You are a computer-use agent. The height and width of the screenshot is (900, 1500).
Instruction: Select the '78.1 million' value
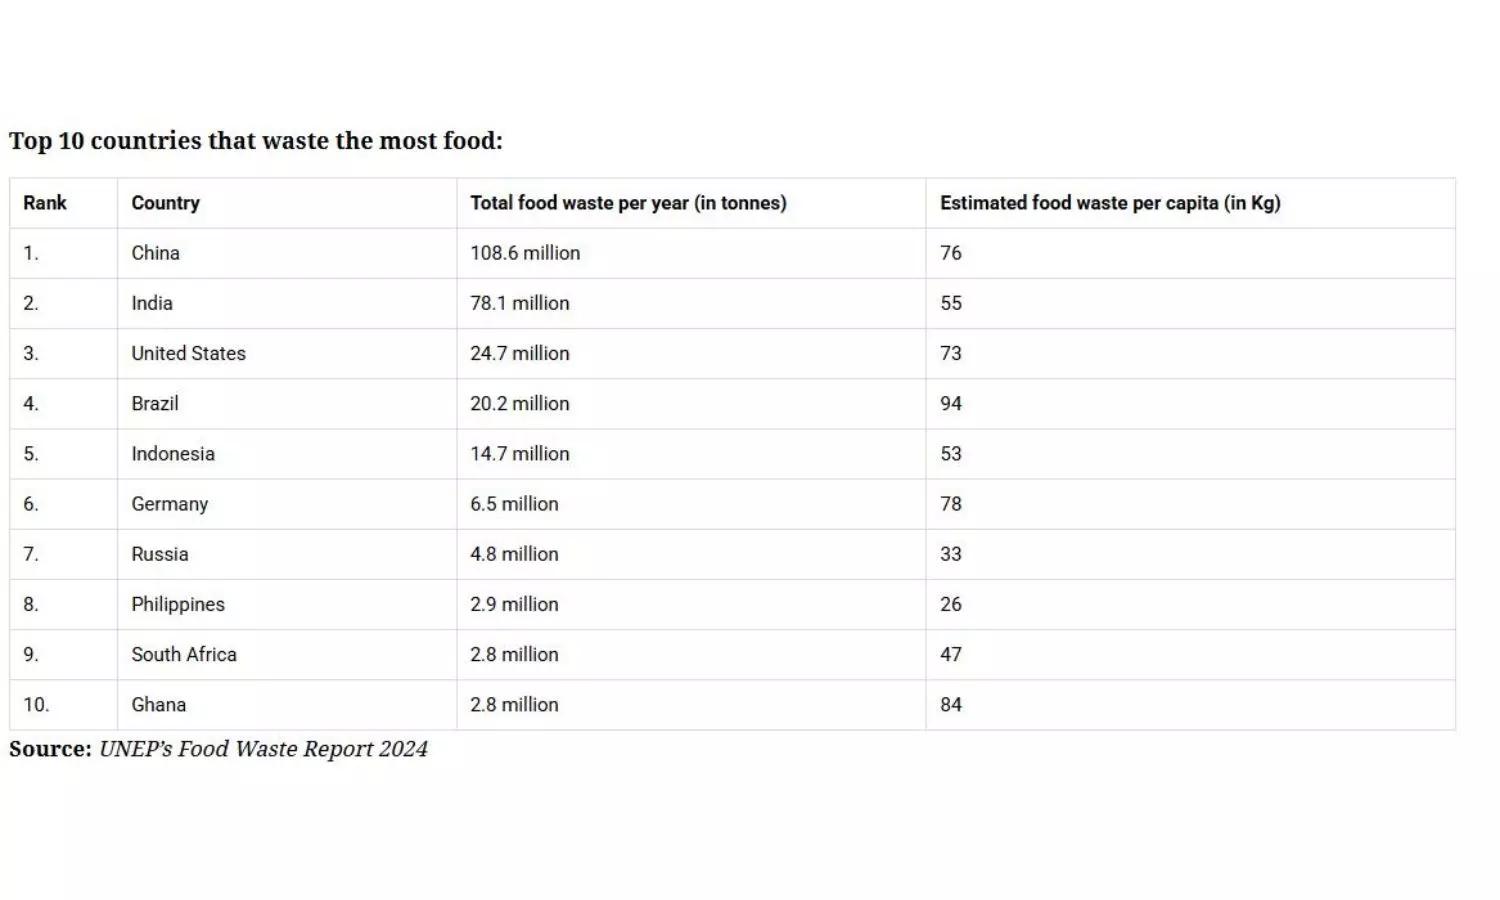pyautogui.click(x=520, y=303)
